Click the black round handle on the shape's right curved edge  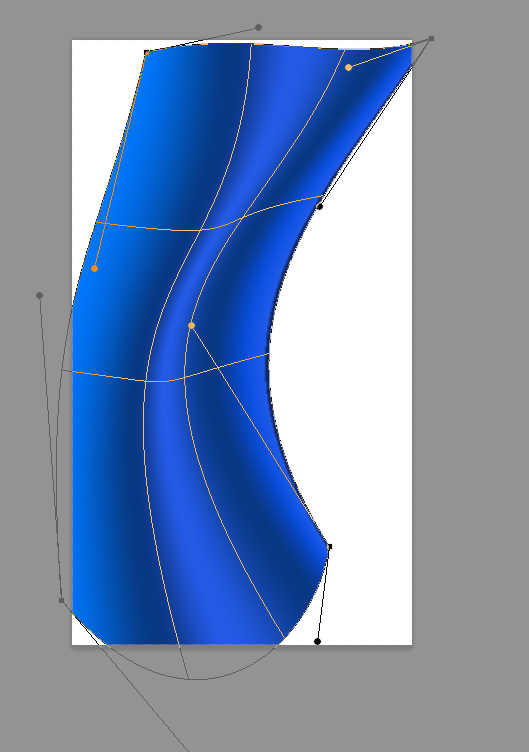(320, 206)
